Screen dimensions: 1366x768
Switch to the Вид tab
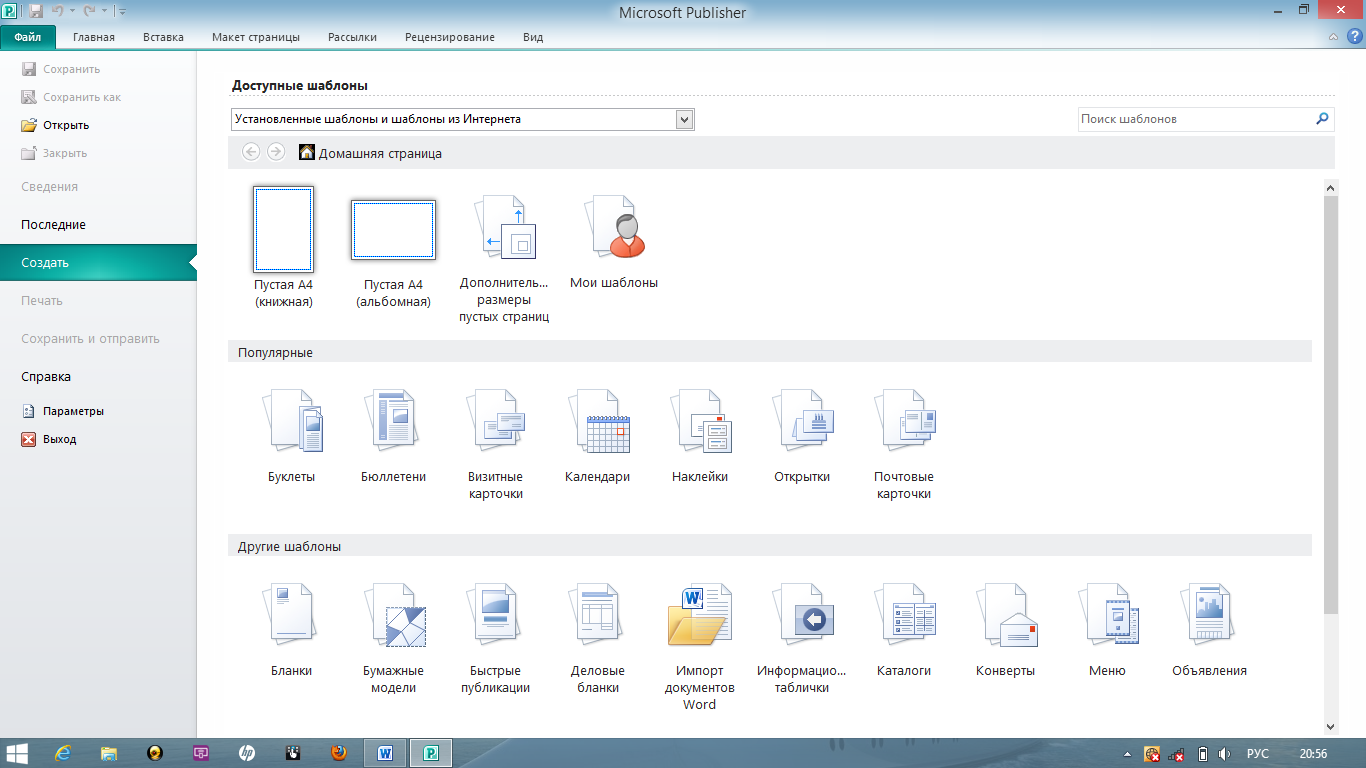click(x=533, y=37)
